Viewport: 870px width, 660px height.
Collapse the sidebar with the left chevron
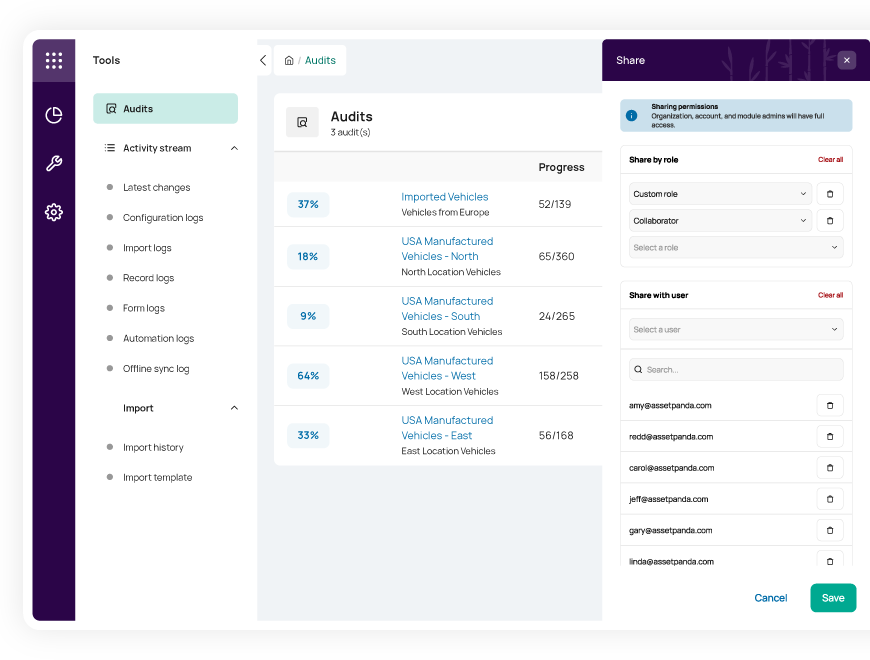[264, 60]
